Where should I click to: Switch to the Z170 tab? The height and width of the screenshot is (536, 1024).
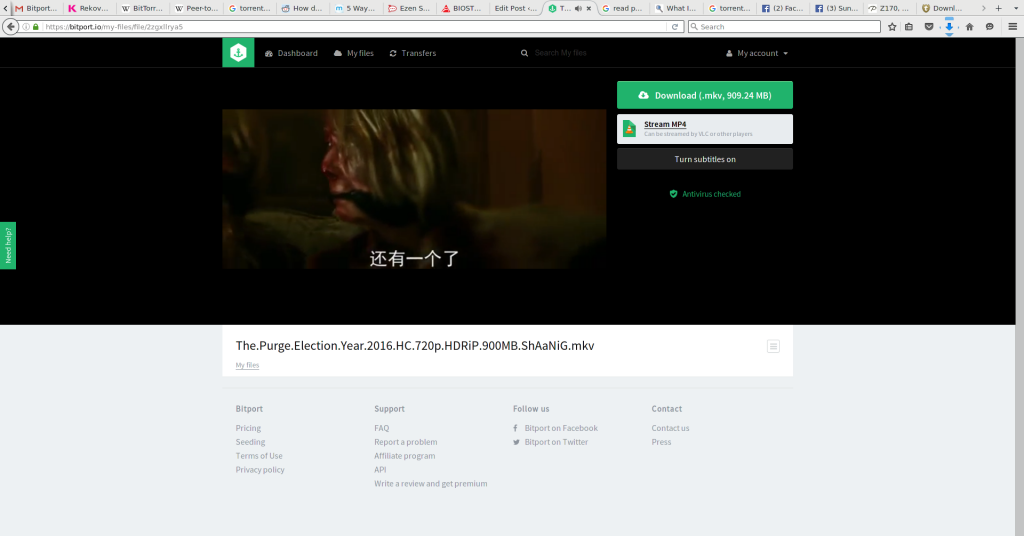[889, 8]
